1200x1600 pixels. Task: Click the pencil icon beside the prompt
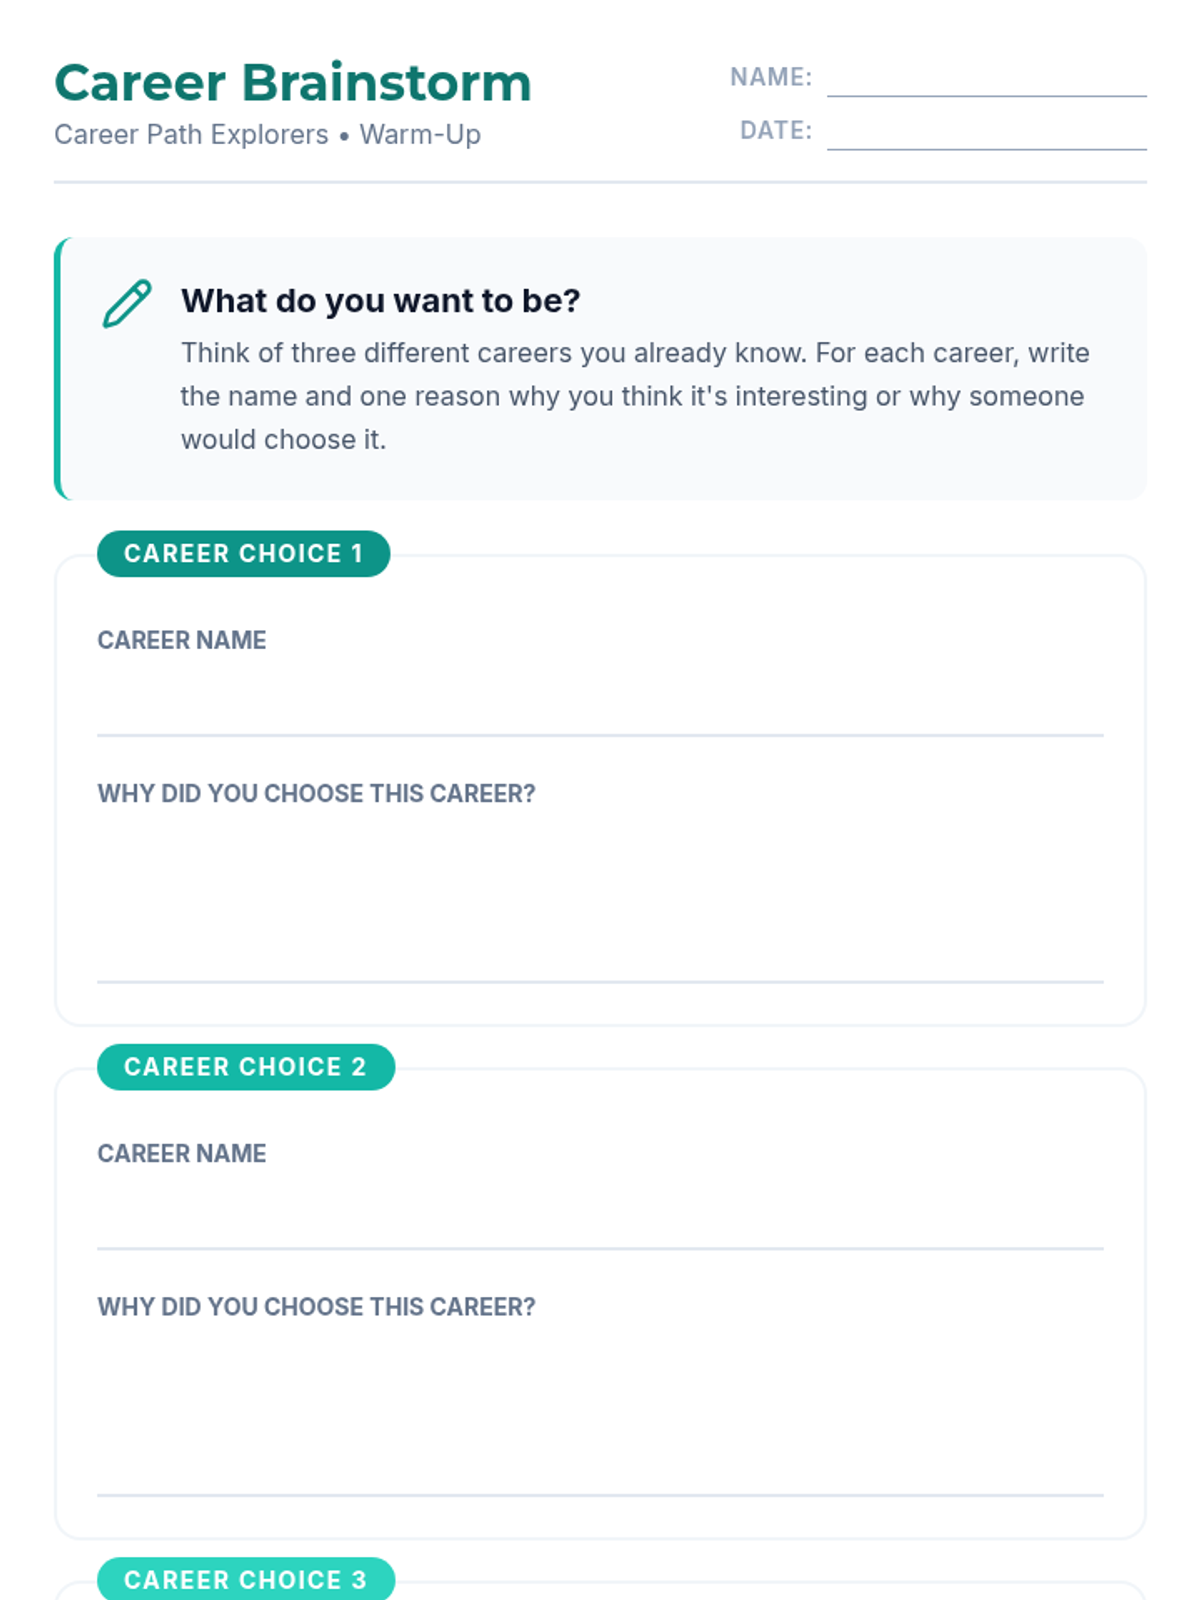click(x=127, y=303)
